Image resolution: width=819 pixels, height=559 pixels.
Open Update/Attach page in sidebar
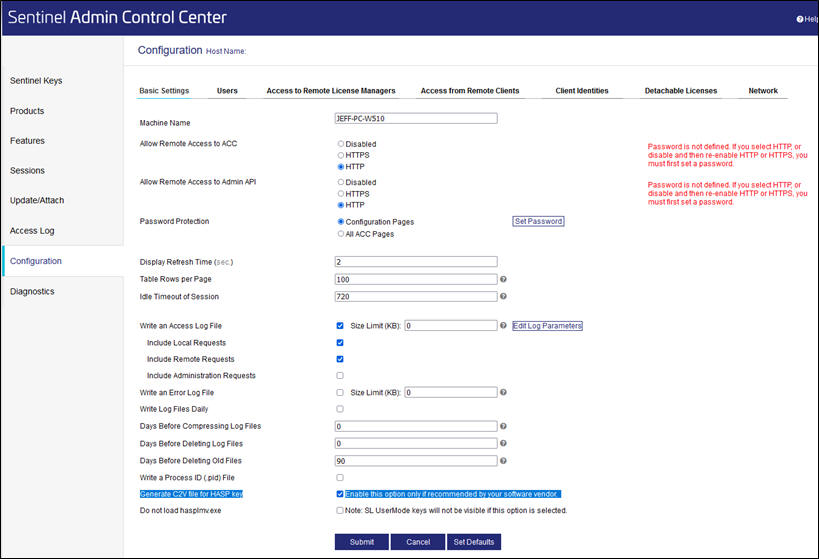[37, 200]
